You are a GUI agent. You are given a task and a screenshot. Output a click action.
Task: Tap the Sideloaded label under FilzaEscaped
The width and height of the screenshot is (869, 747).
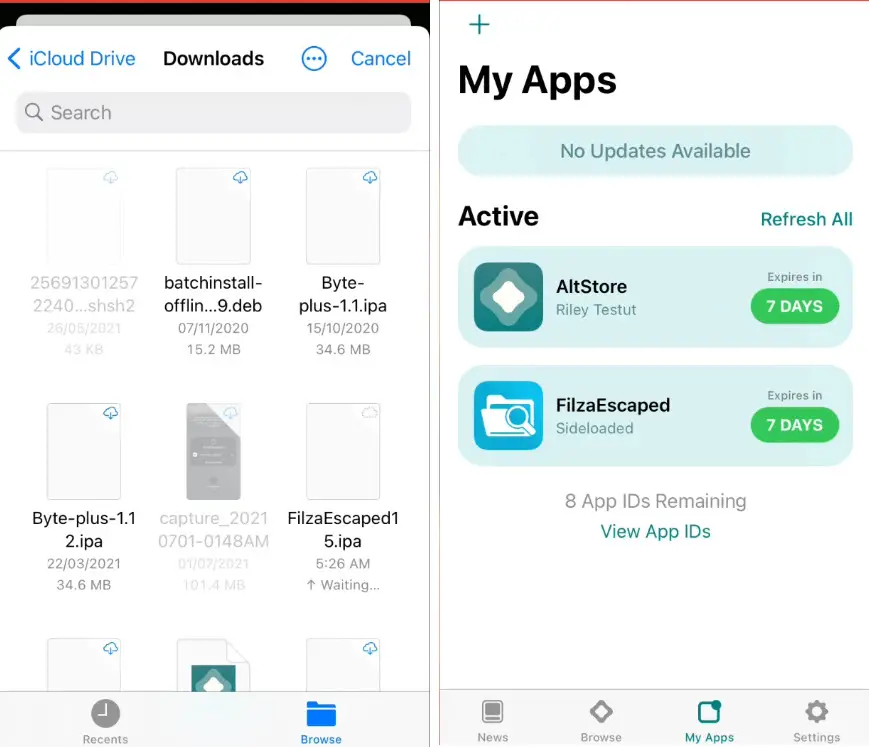click(x=595, y=428)
